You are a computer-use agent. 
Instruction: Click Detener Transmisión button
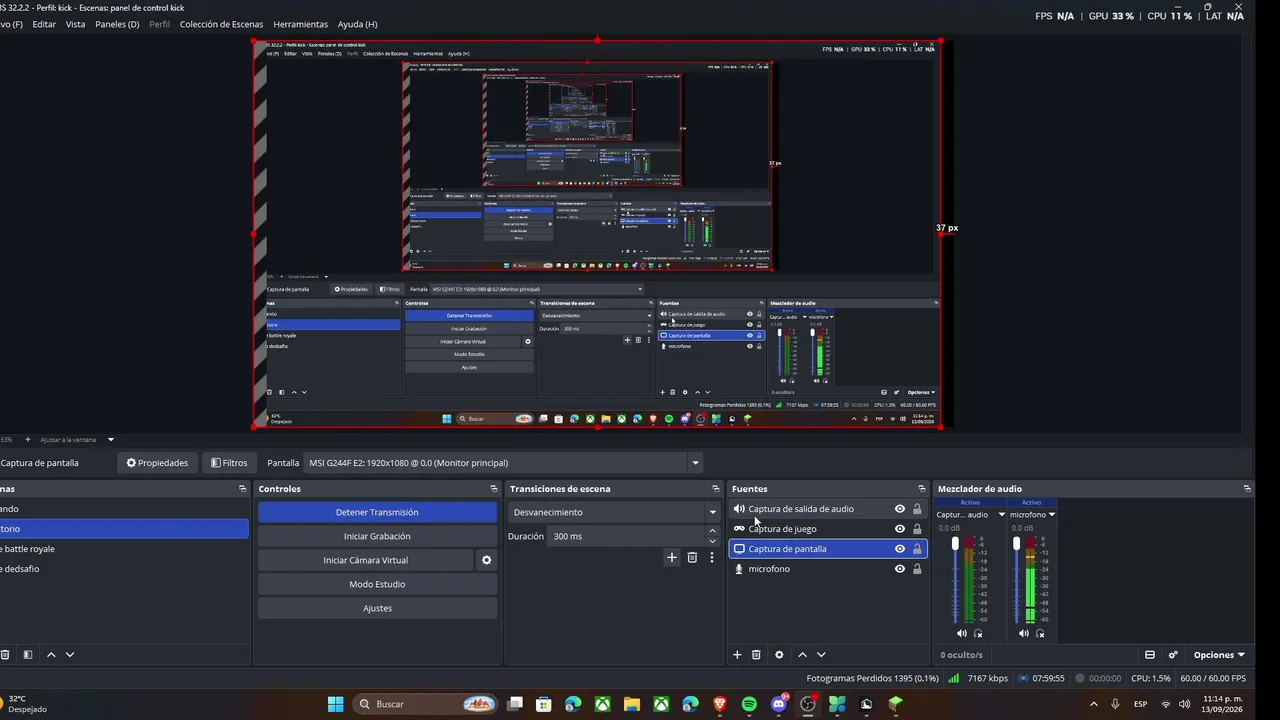[377, 512]
